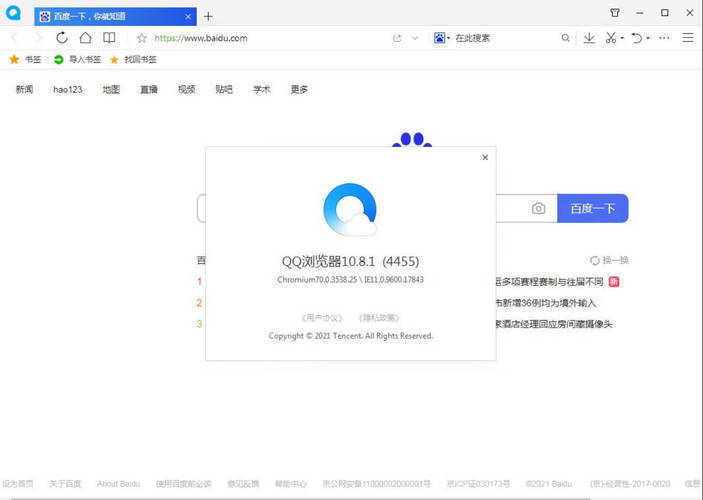Expand the undo closed-tab dropdown arrow
703x500 pixels.
pyautogui.click(x=648, y=38)
